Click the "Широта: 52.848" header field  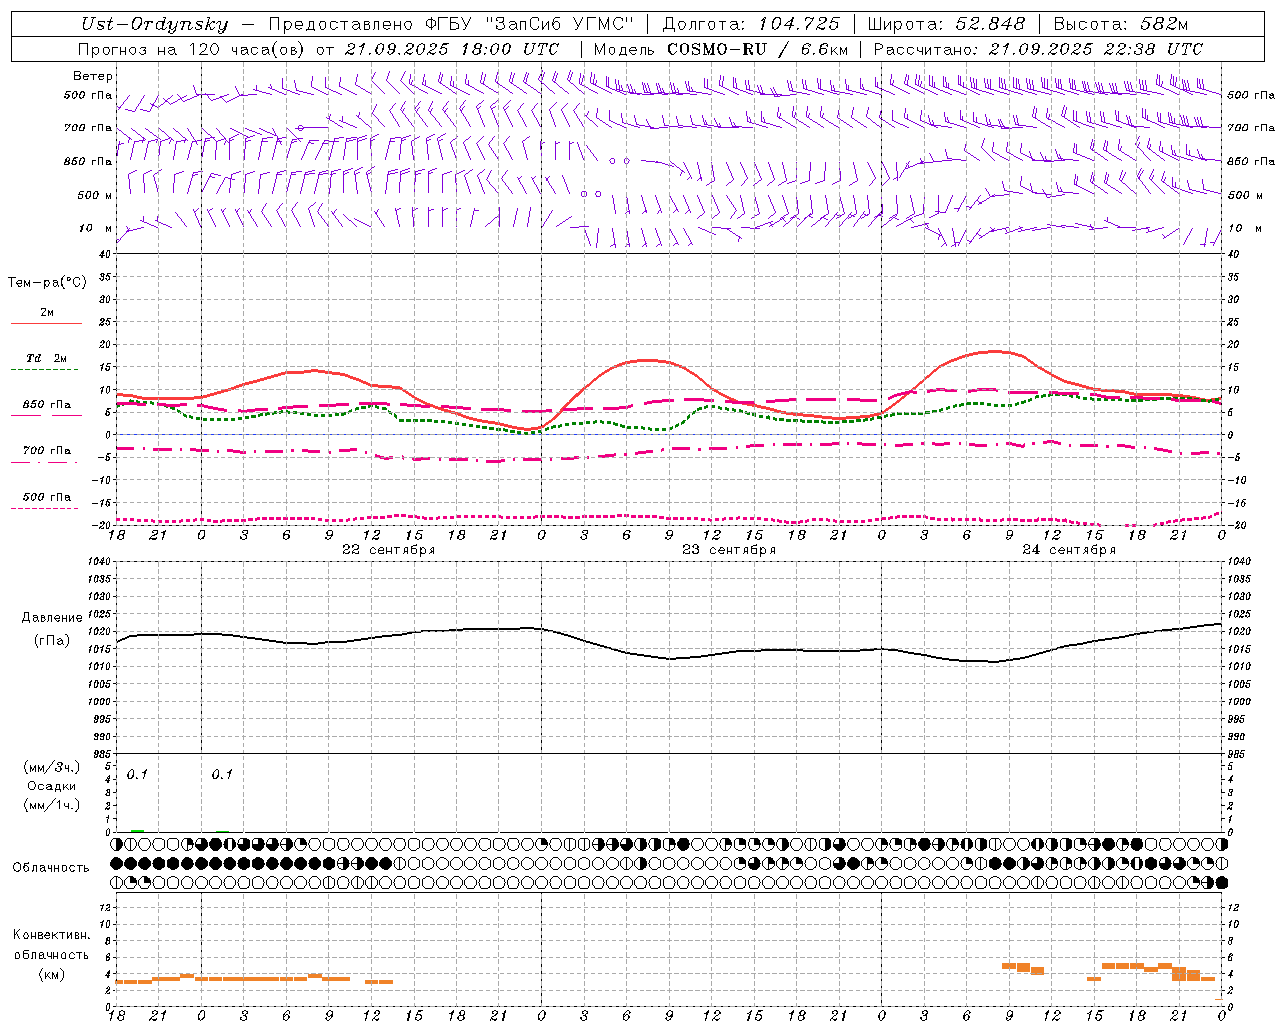click(x=946, y=24)
